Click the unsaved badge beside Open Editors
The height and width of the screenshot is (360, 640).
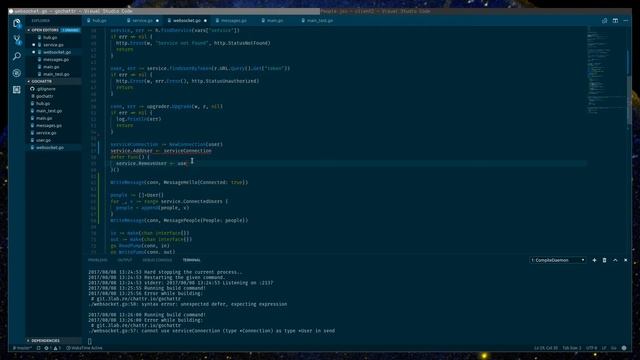pos(70,30)
